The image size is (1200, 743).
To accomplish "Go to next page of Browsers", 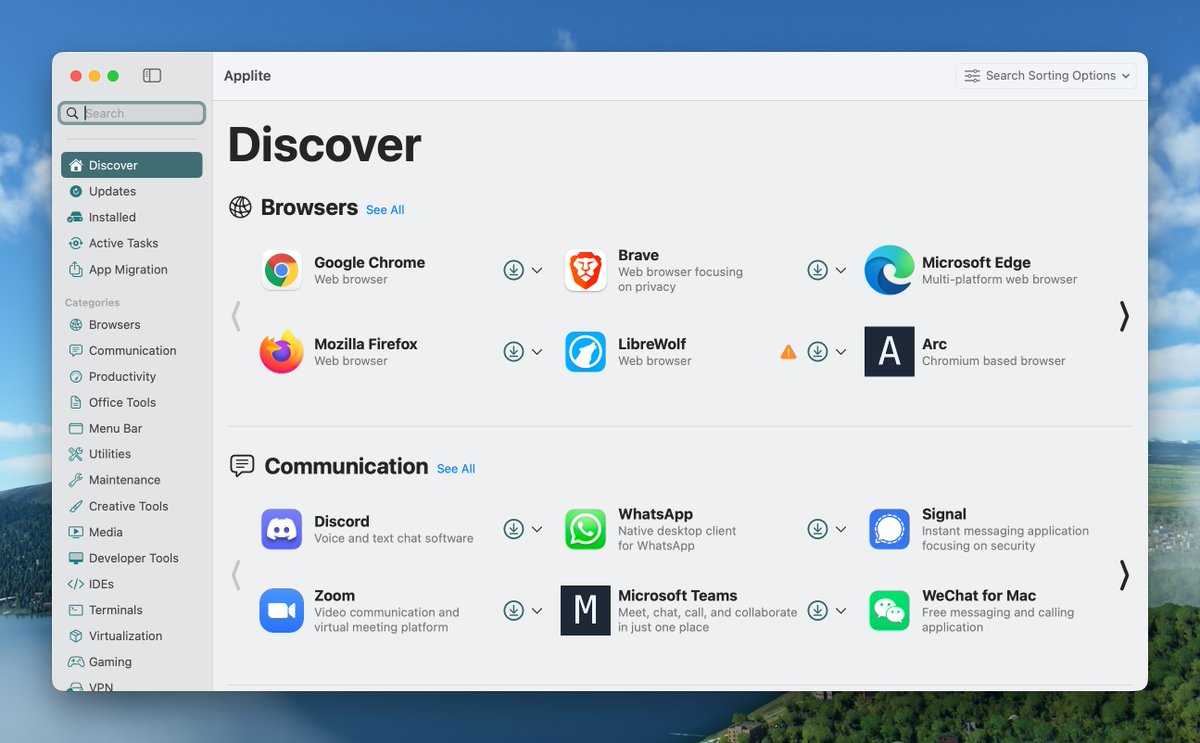I will click(x=1124, y=316).
